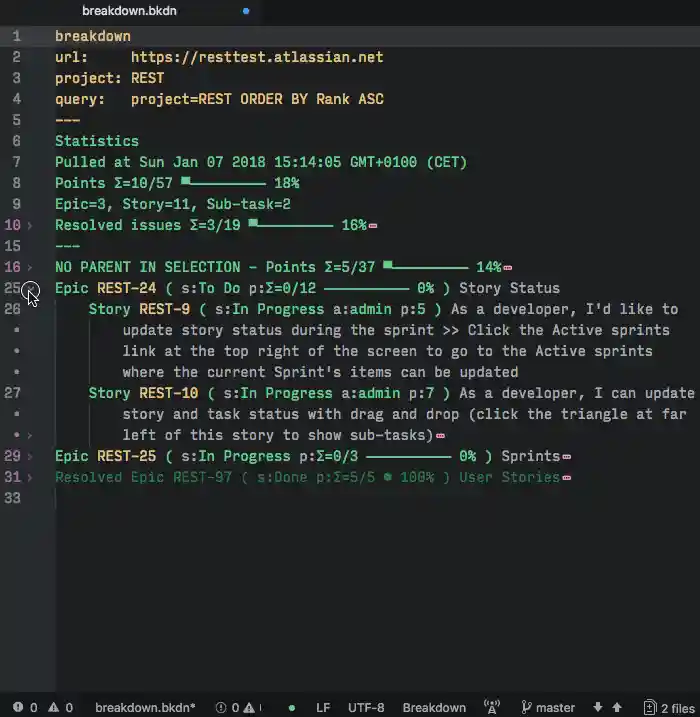Viewport: 700px width, 717px height.
Task: Click the pink fold marker after show sub-tasks)
Action: [x=440, y=436]
